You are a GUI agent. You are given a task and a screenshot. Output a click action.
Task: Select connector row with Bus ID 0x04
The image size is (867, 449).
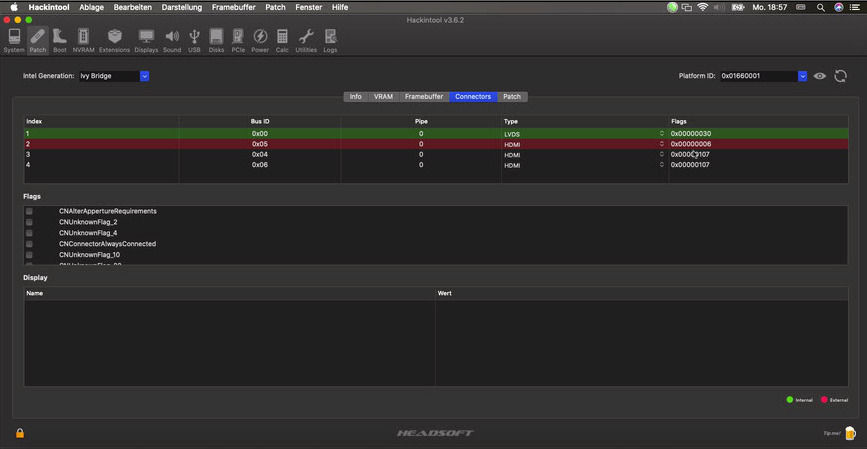tap(436, 155)
